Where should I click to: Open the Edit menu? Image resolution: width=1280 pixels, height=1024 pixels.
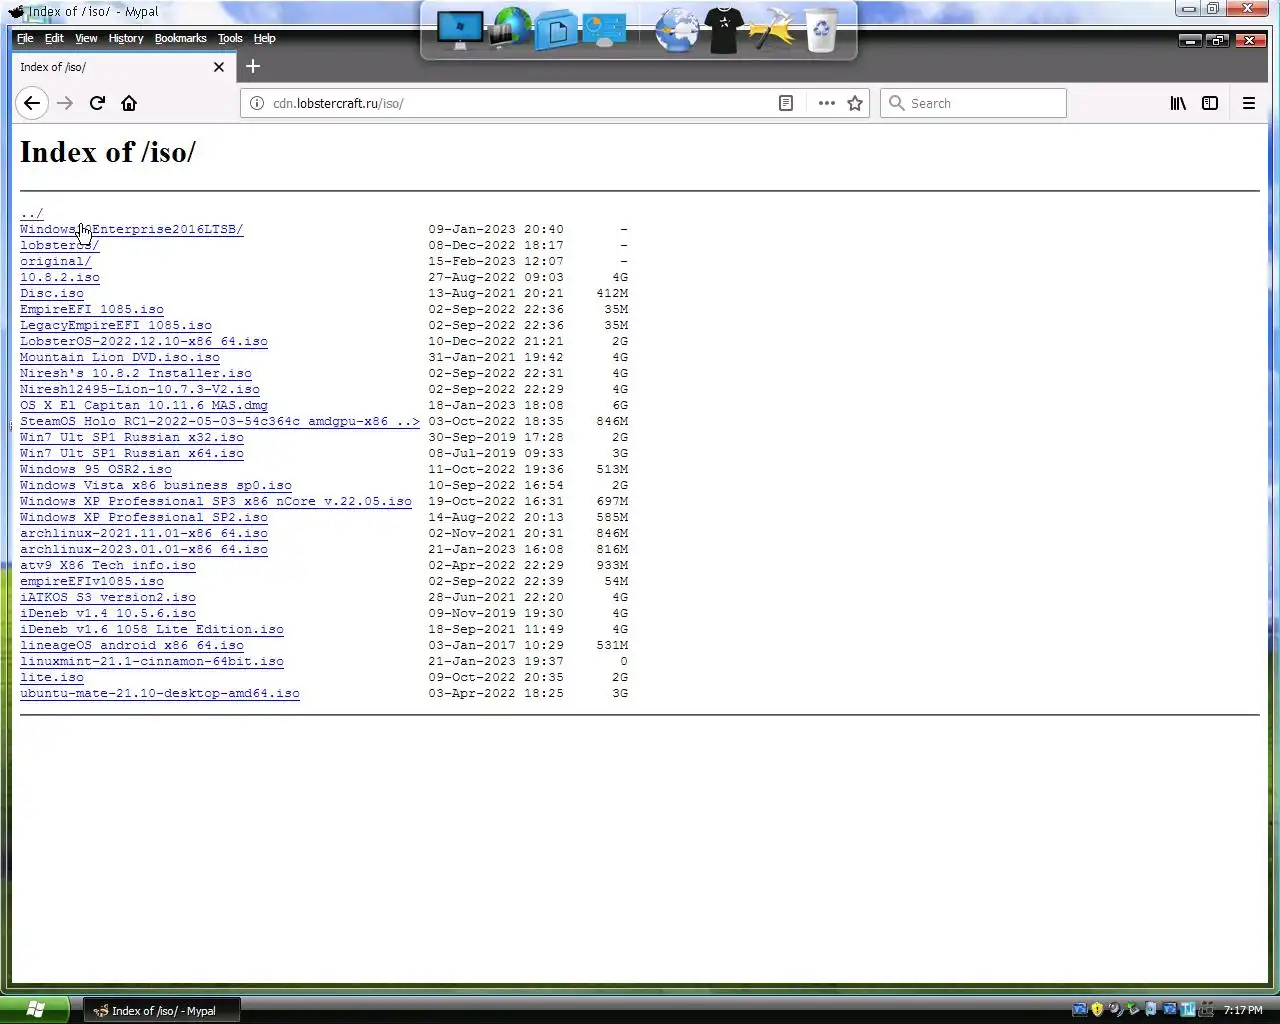[x=54, y=38]
